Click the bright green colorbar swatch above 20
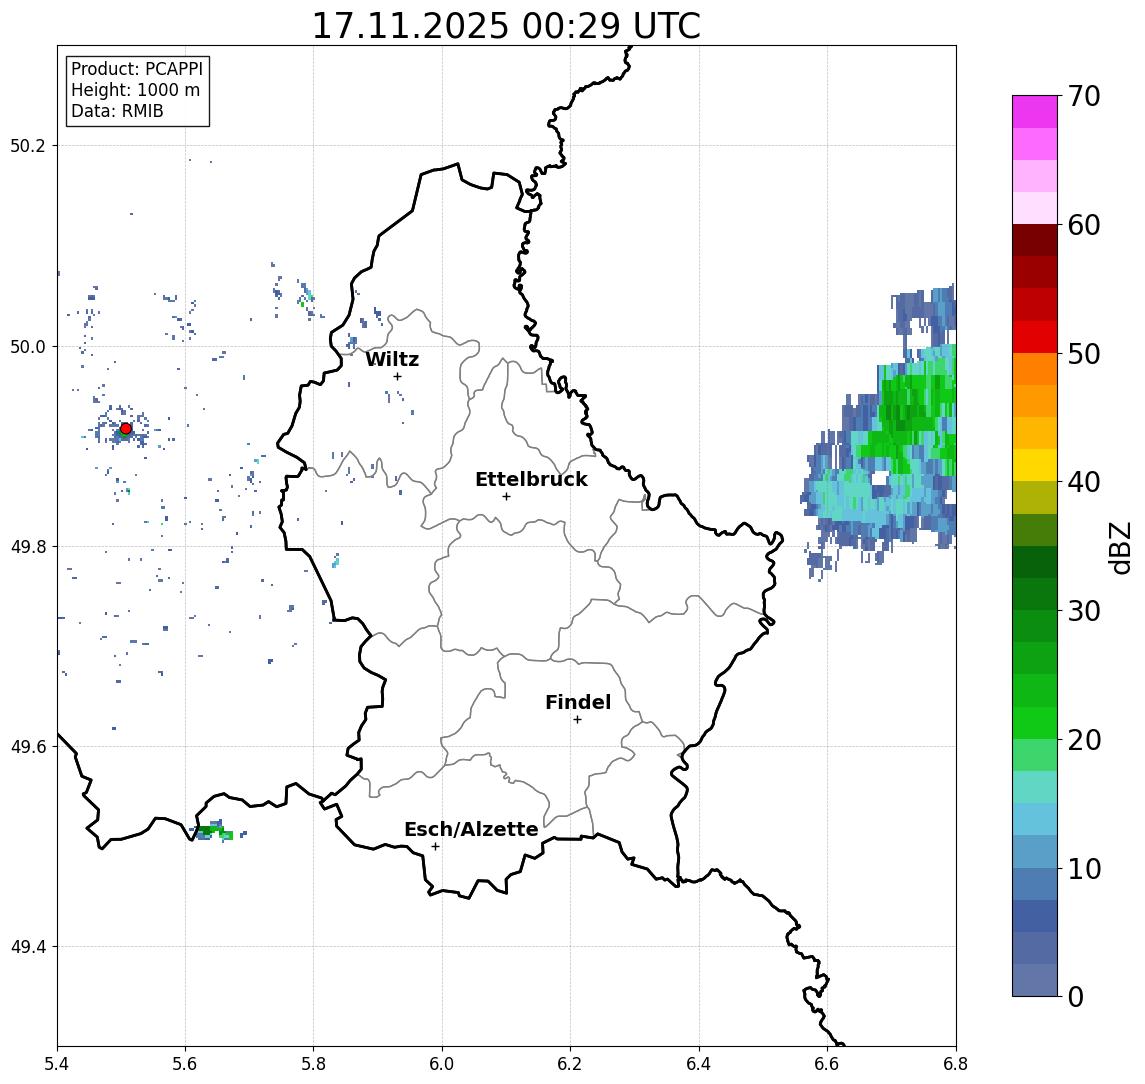Screen dimensions: 1145x1084 coord(1035,722)
